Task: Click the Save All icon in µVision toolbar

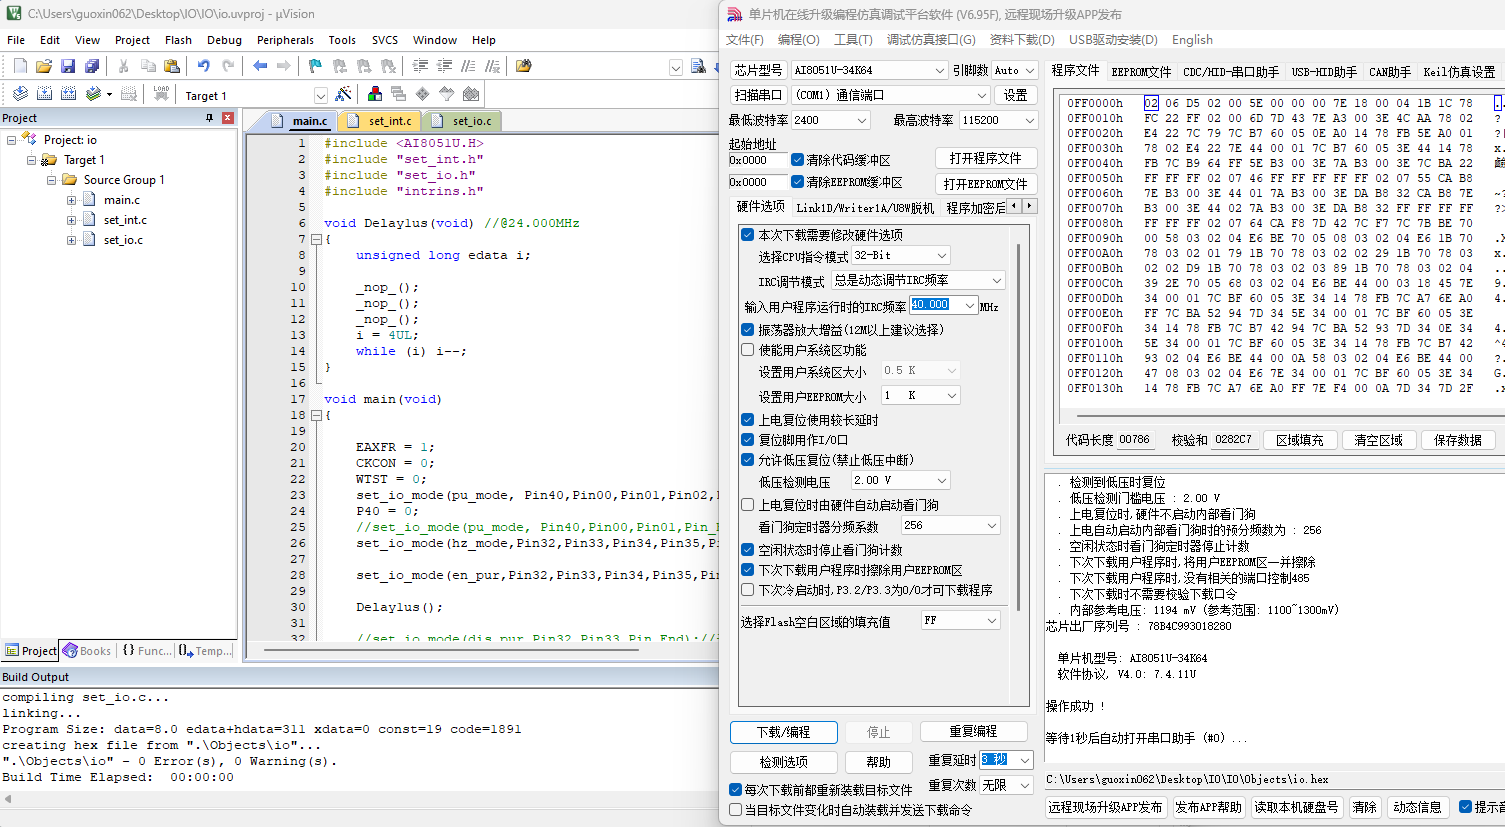Action: click(x=92, y=66)
